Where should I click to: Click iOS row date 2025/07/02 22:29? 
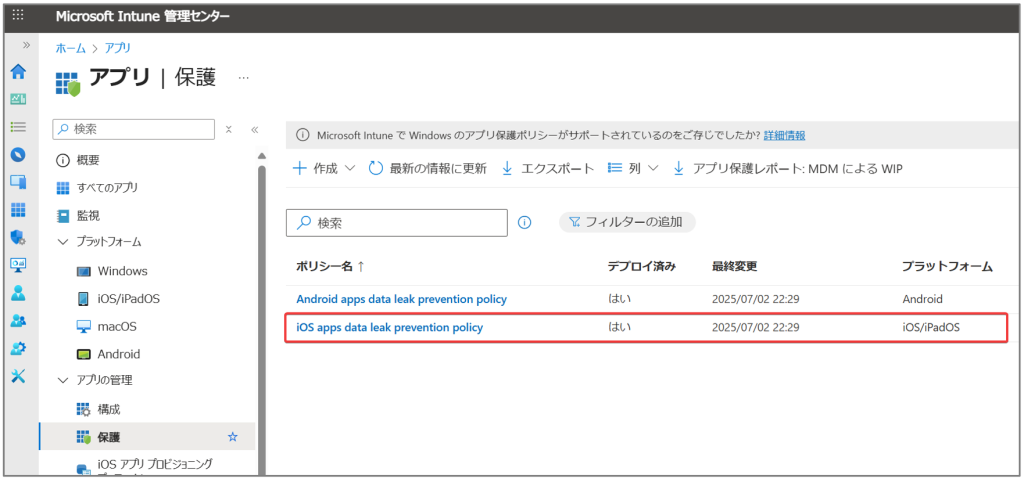pyautogui.click(x=756, y=327)
